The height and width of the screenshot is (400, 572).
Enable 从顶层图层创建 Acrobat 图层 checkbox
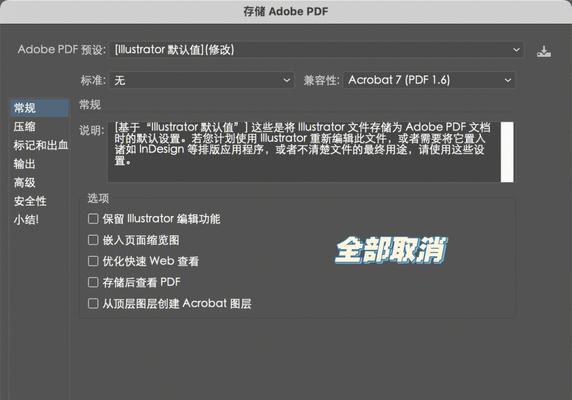pos(93,303)
